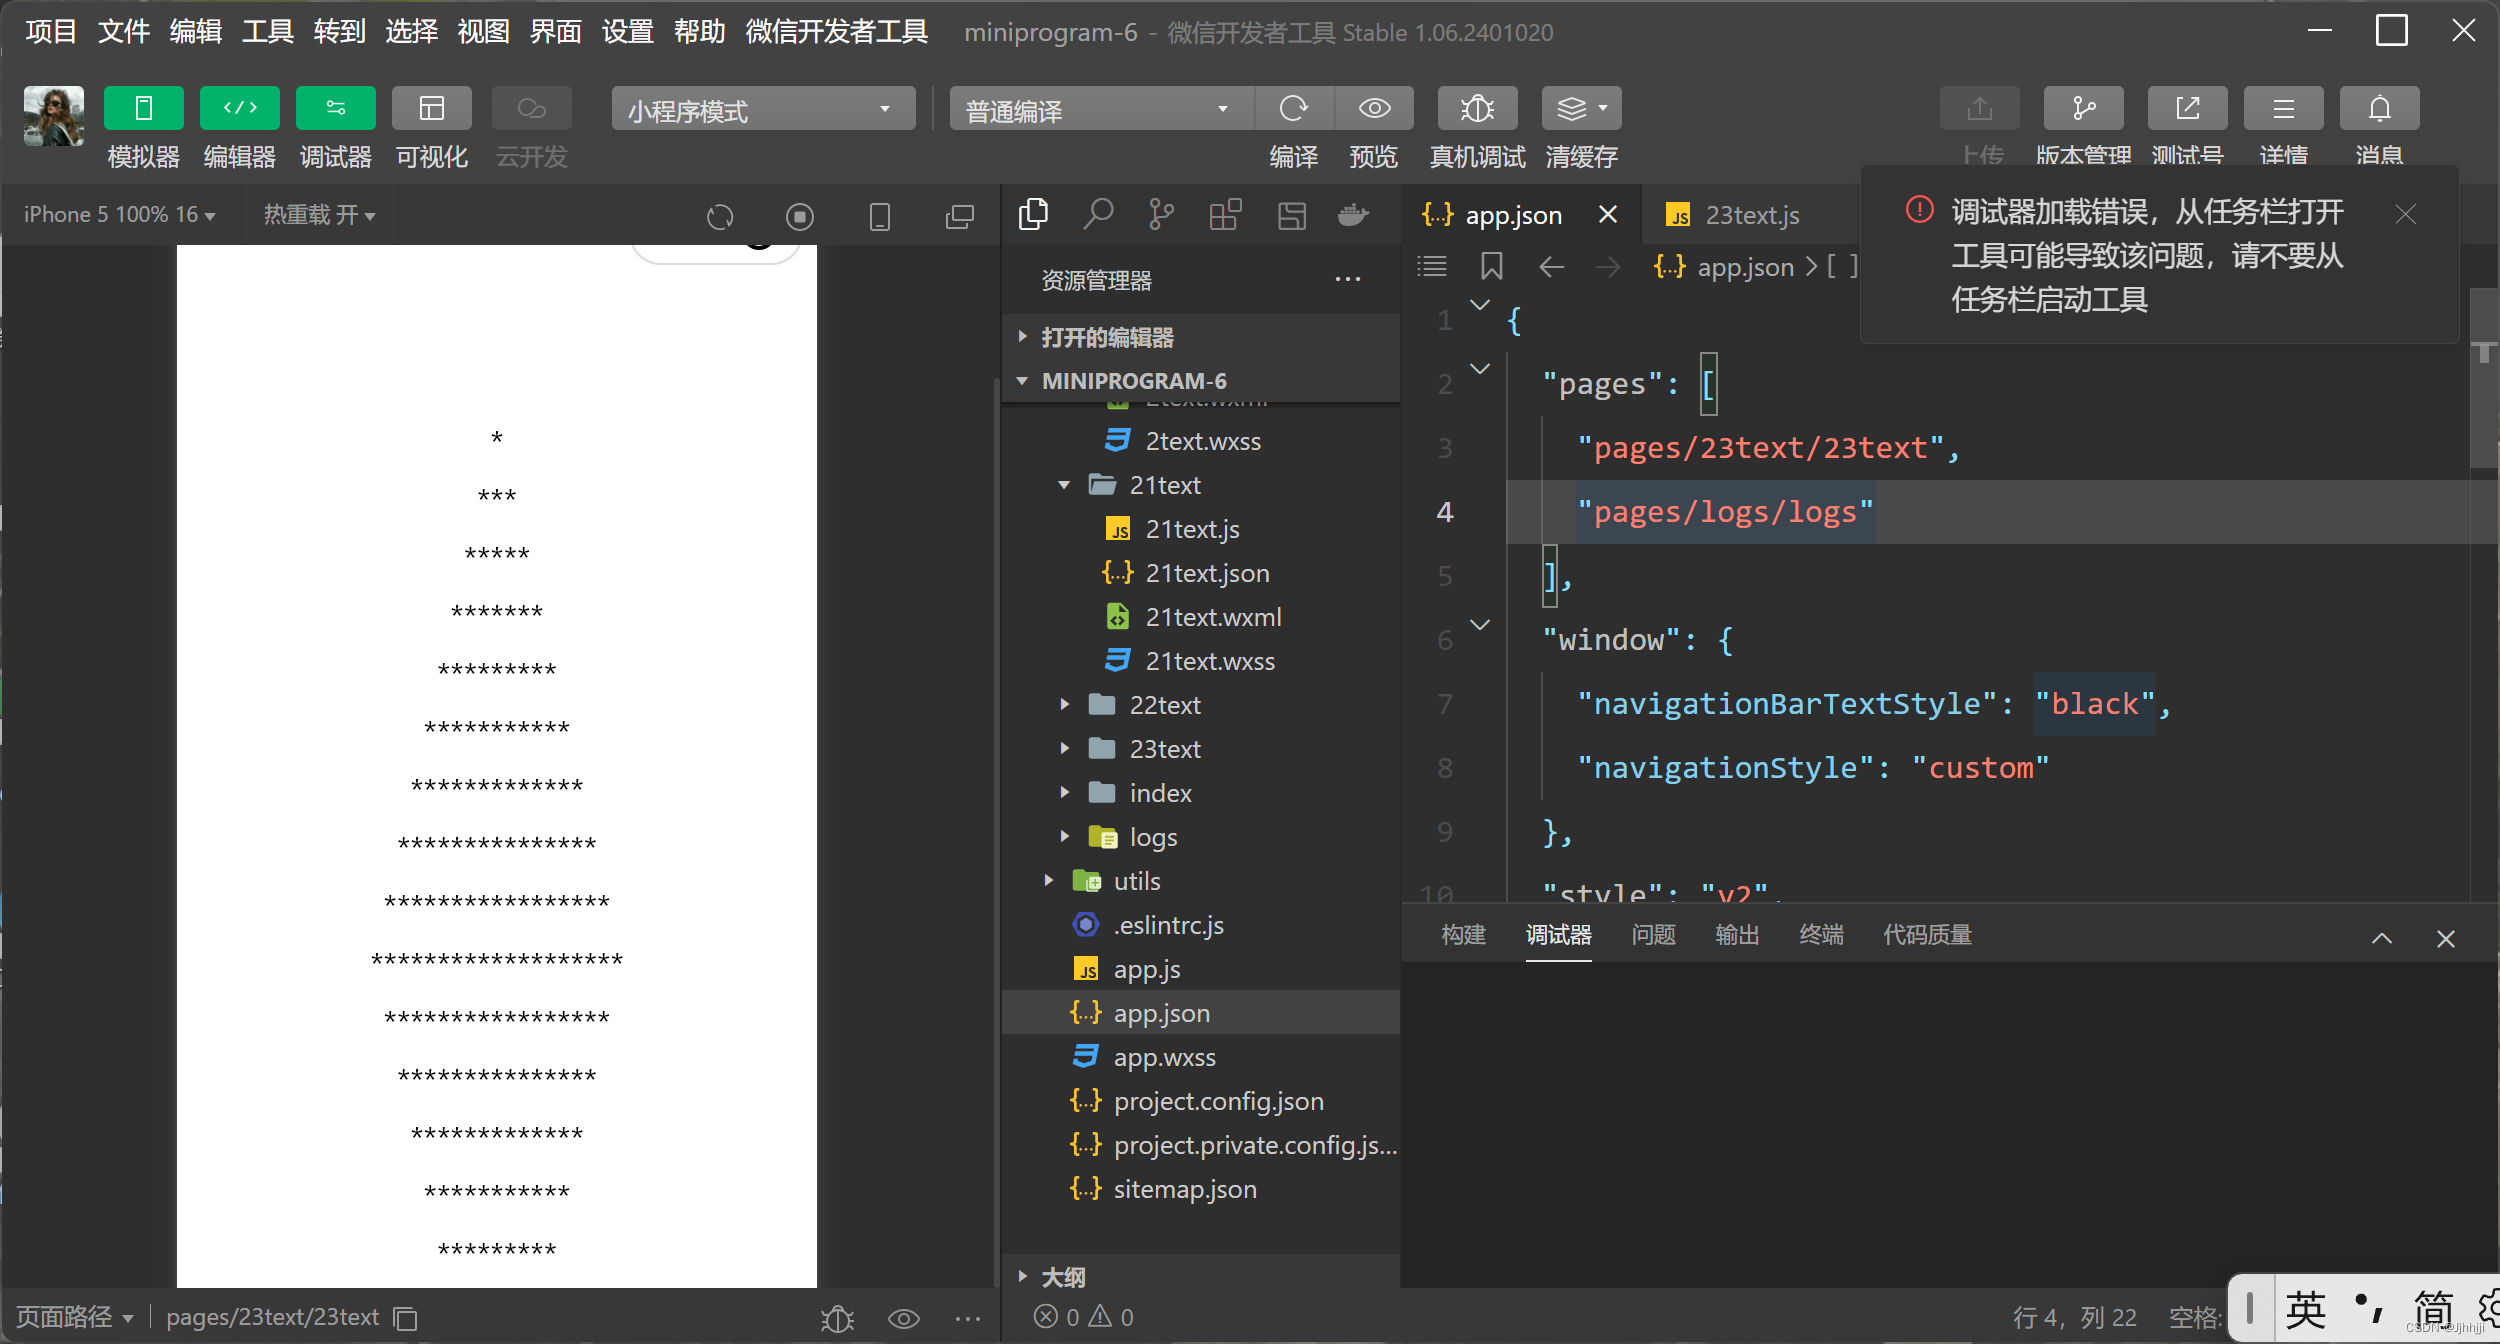Toggle the editor panel button
The width and height of the screenshot is (2500, 1344).
pyautogui.click(x=239, y=108)
